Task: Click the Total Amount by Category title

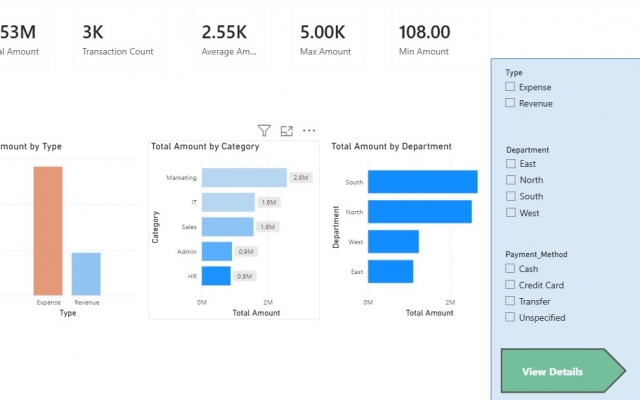Action: (205, 147)
